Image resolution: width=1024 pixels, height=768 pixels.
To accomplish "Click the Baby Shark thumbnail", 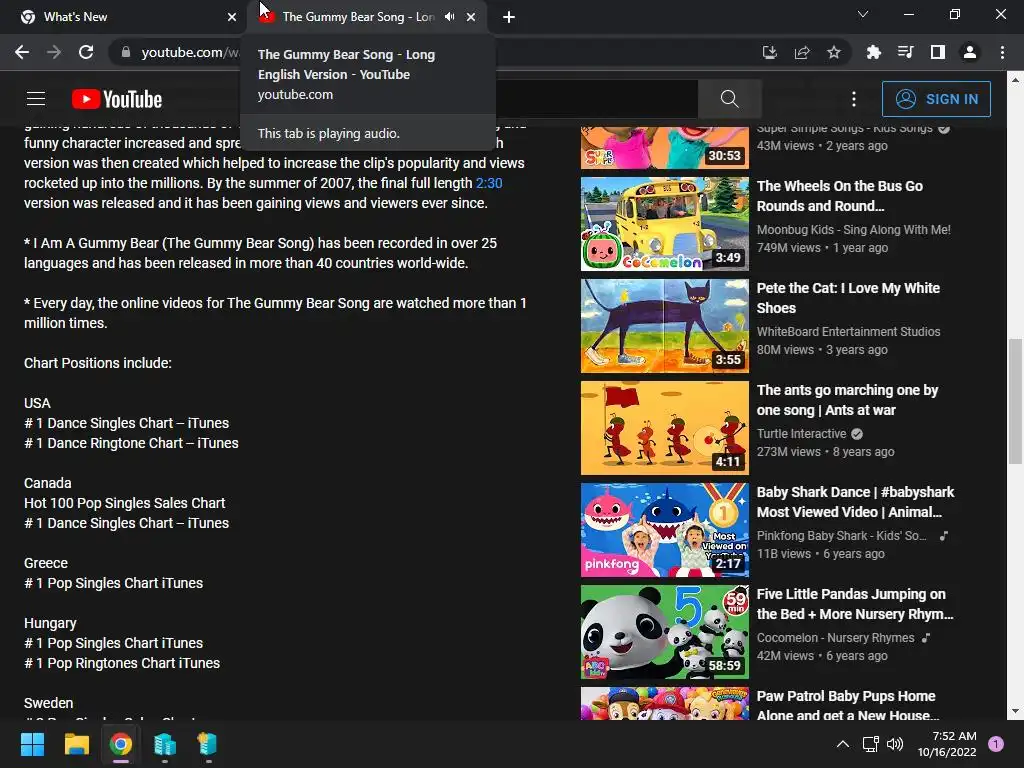I will (x=665, y=530).
